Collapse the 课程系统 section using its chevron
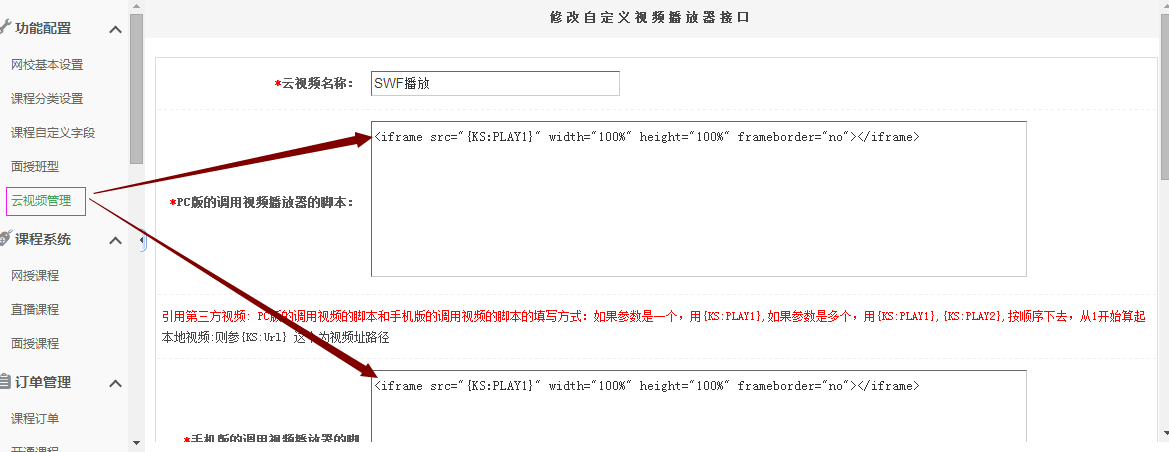The height and width of the screenshot is (452, 1169). [116, 240]
